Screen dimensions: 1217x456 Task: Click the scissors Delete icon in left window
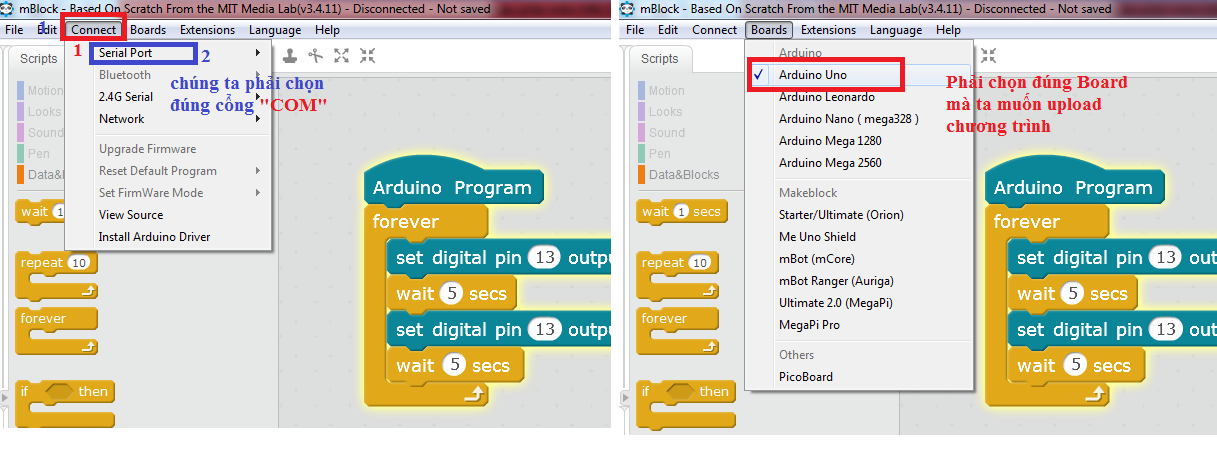[x=317, y=56]
